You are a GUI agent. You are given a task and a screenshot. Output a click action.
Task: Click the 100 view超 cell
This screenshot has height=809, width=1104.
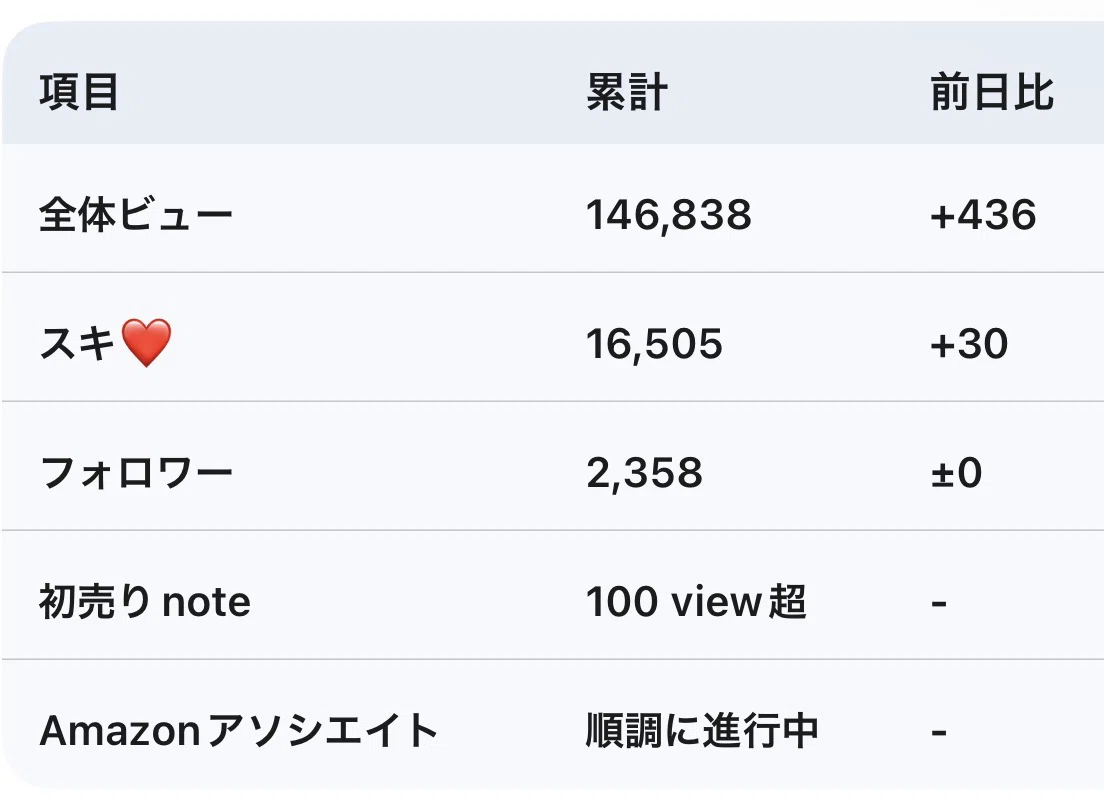pyautogui.click(x=696, y=602)
